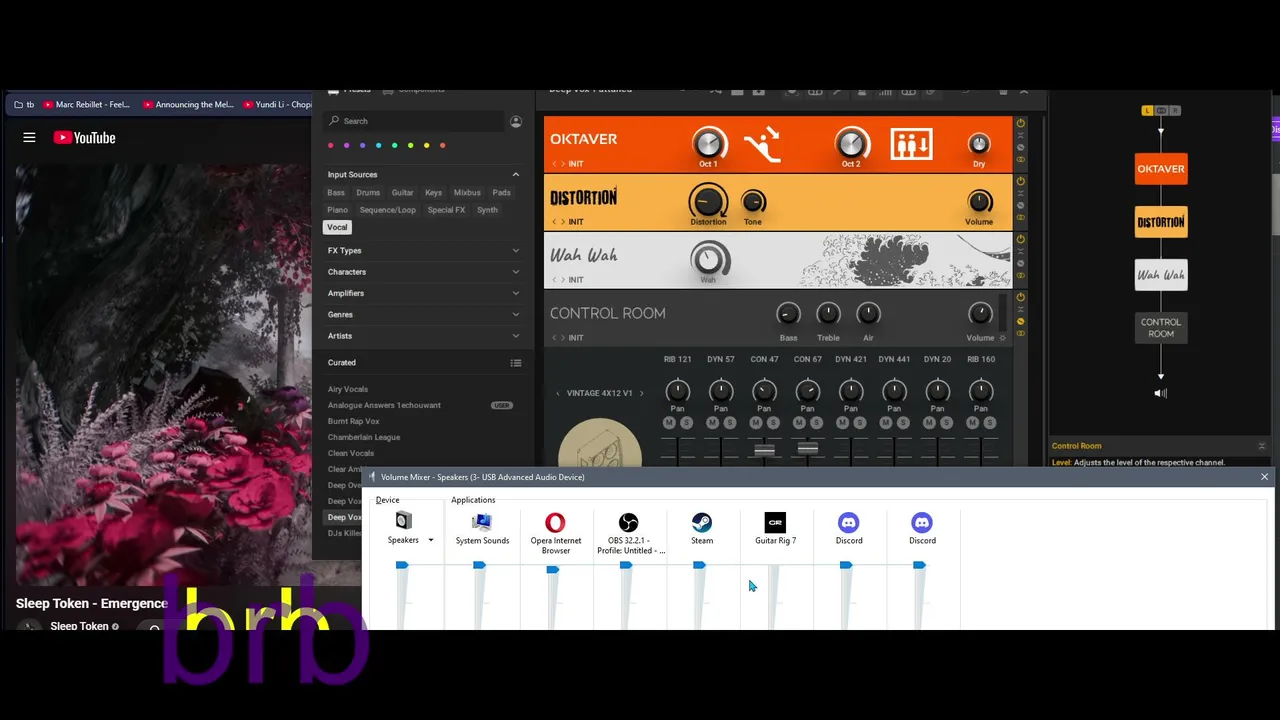Collapse the Control Room info panel
1280x720 pixels.
click(x=1262, y=446)
